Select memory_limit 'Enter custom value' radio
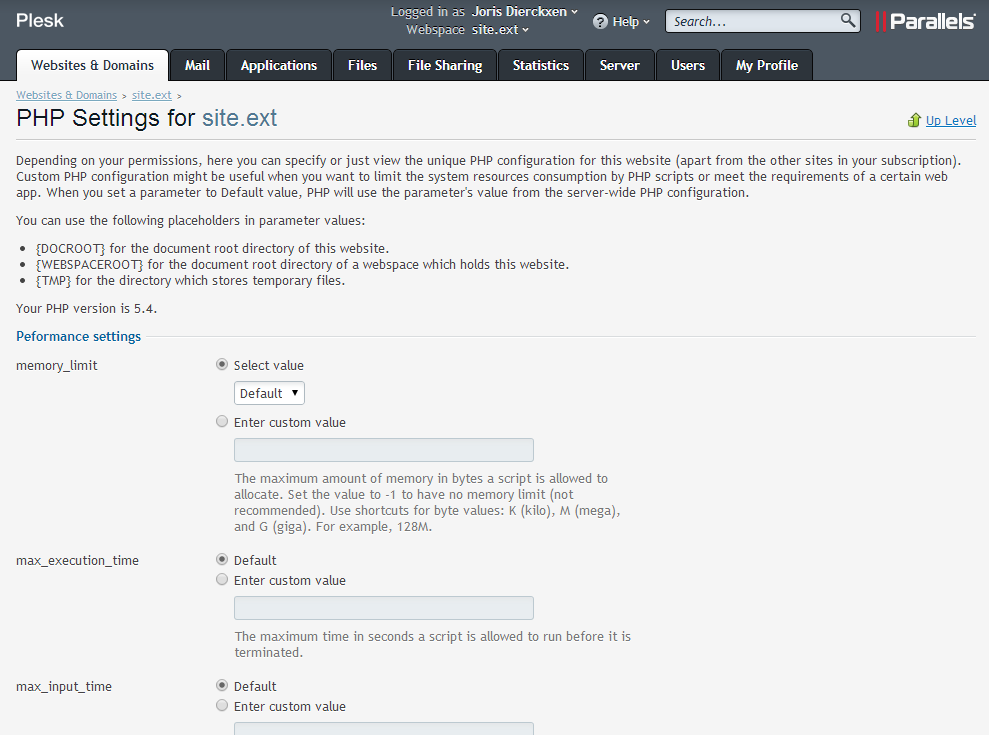The image size is (989, 735). click(x=222, y=421)
